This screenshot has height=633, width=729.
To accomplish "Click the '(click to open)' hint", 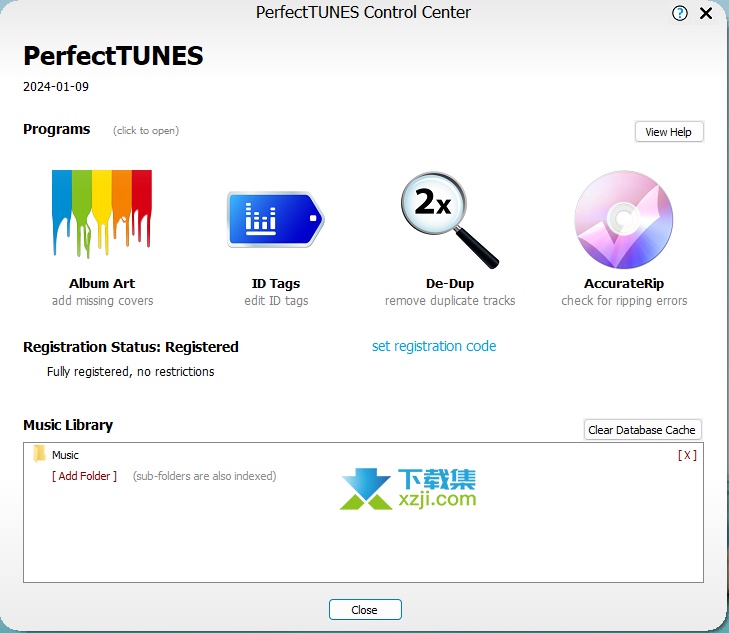I will tap(146, 131).
